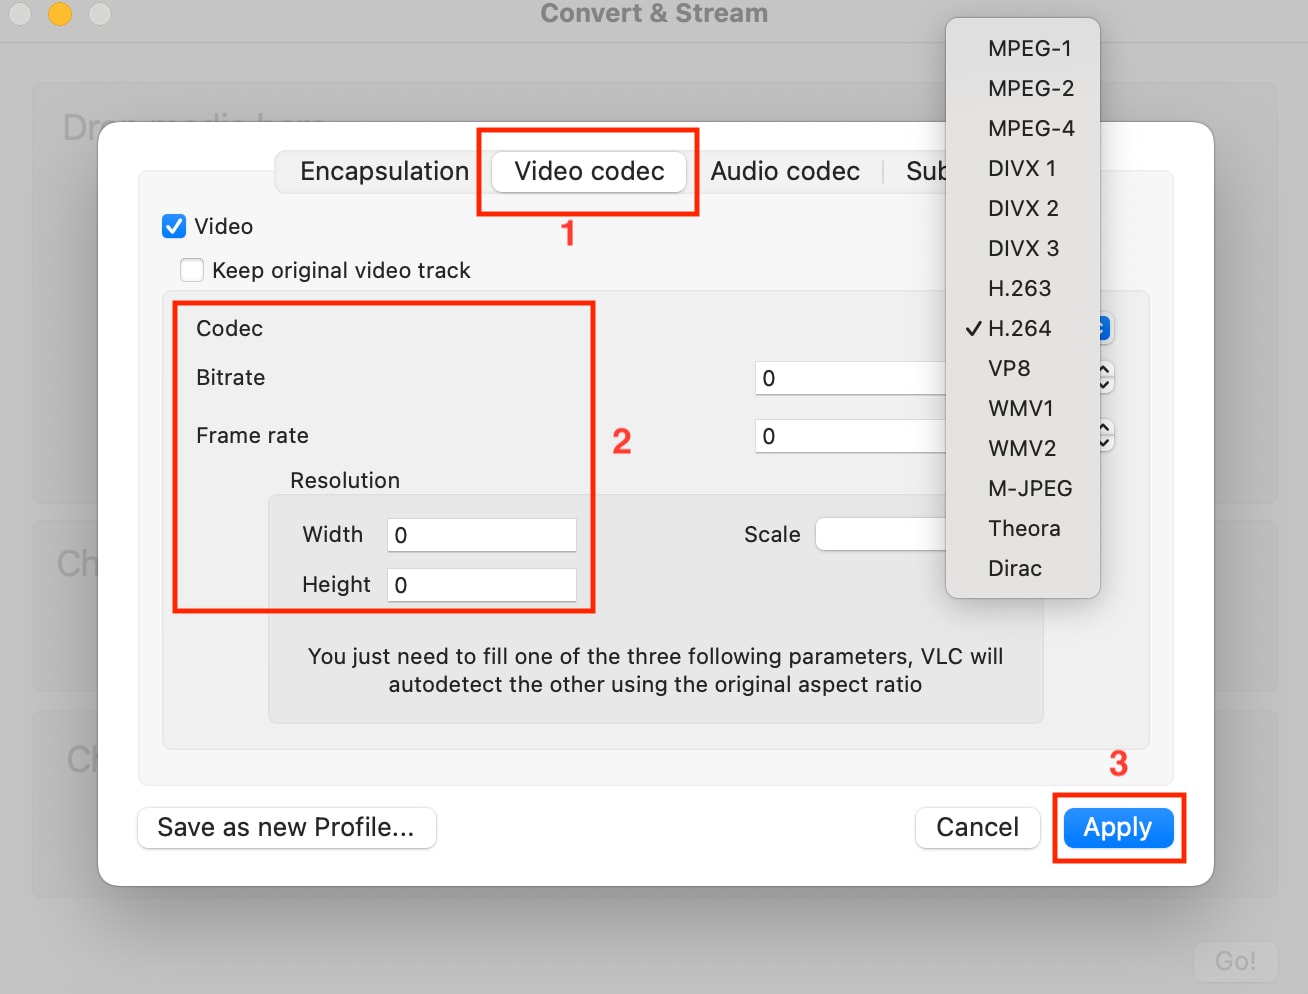1308x994 pixels.
Task: Select M-JPEG from the codec list
Action: pos(1029,488)
